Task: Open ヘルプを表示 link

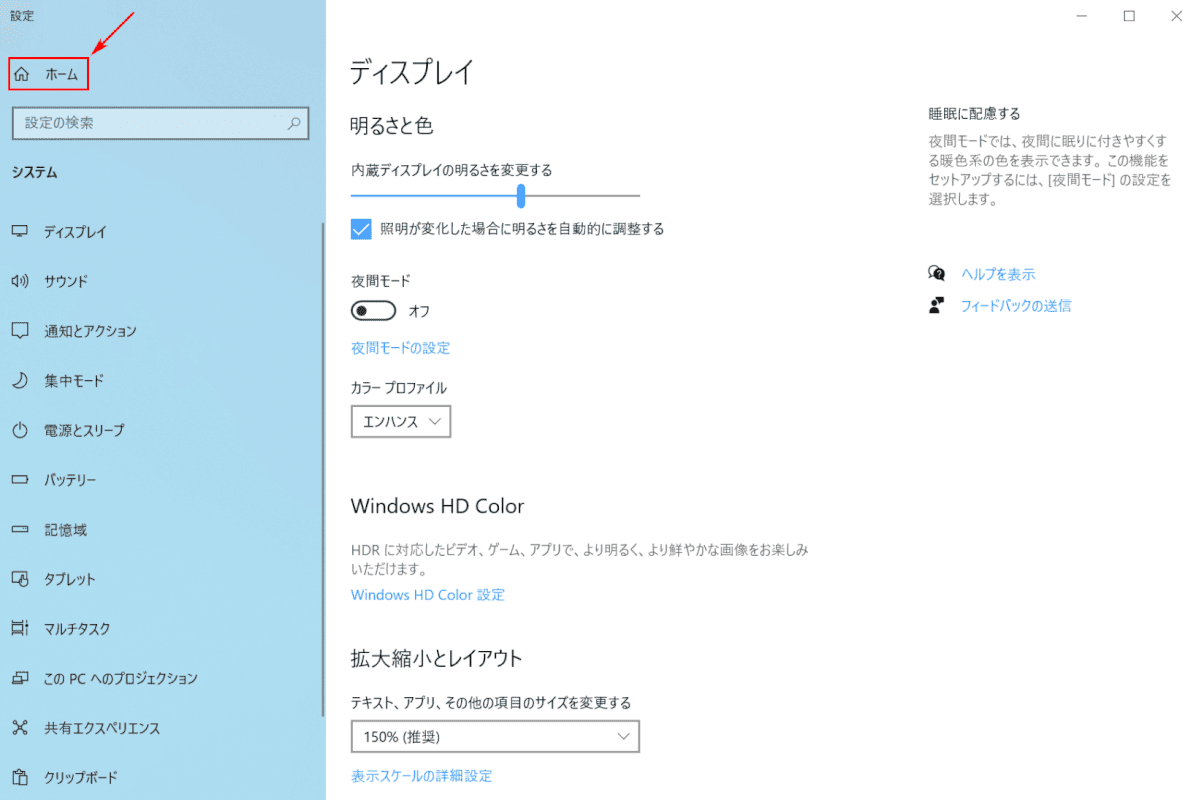Action: point(998,274)
